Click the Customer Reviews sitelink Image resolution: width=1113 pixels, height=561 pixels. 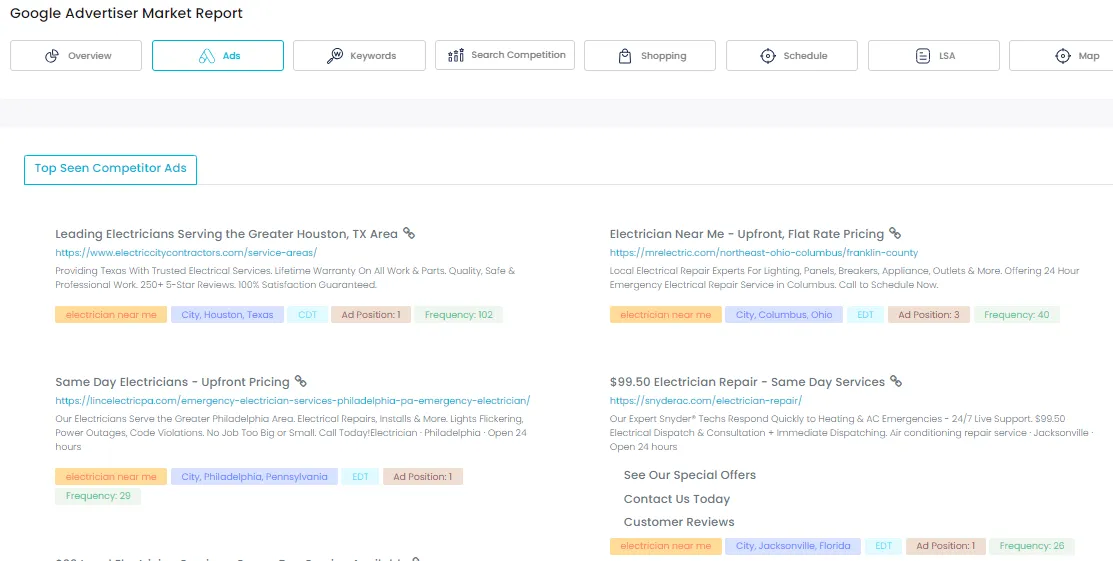tap(679, 522)
